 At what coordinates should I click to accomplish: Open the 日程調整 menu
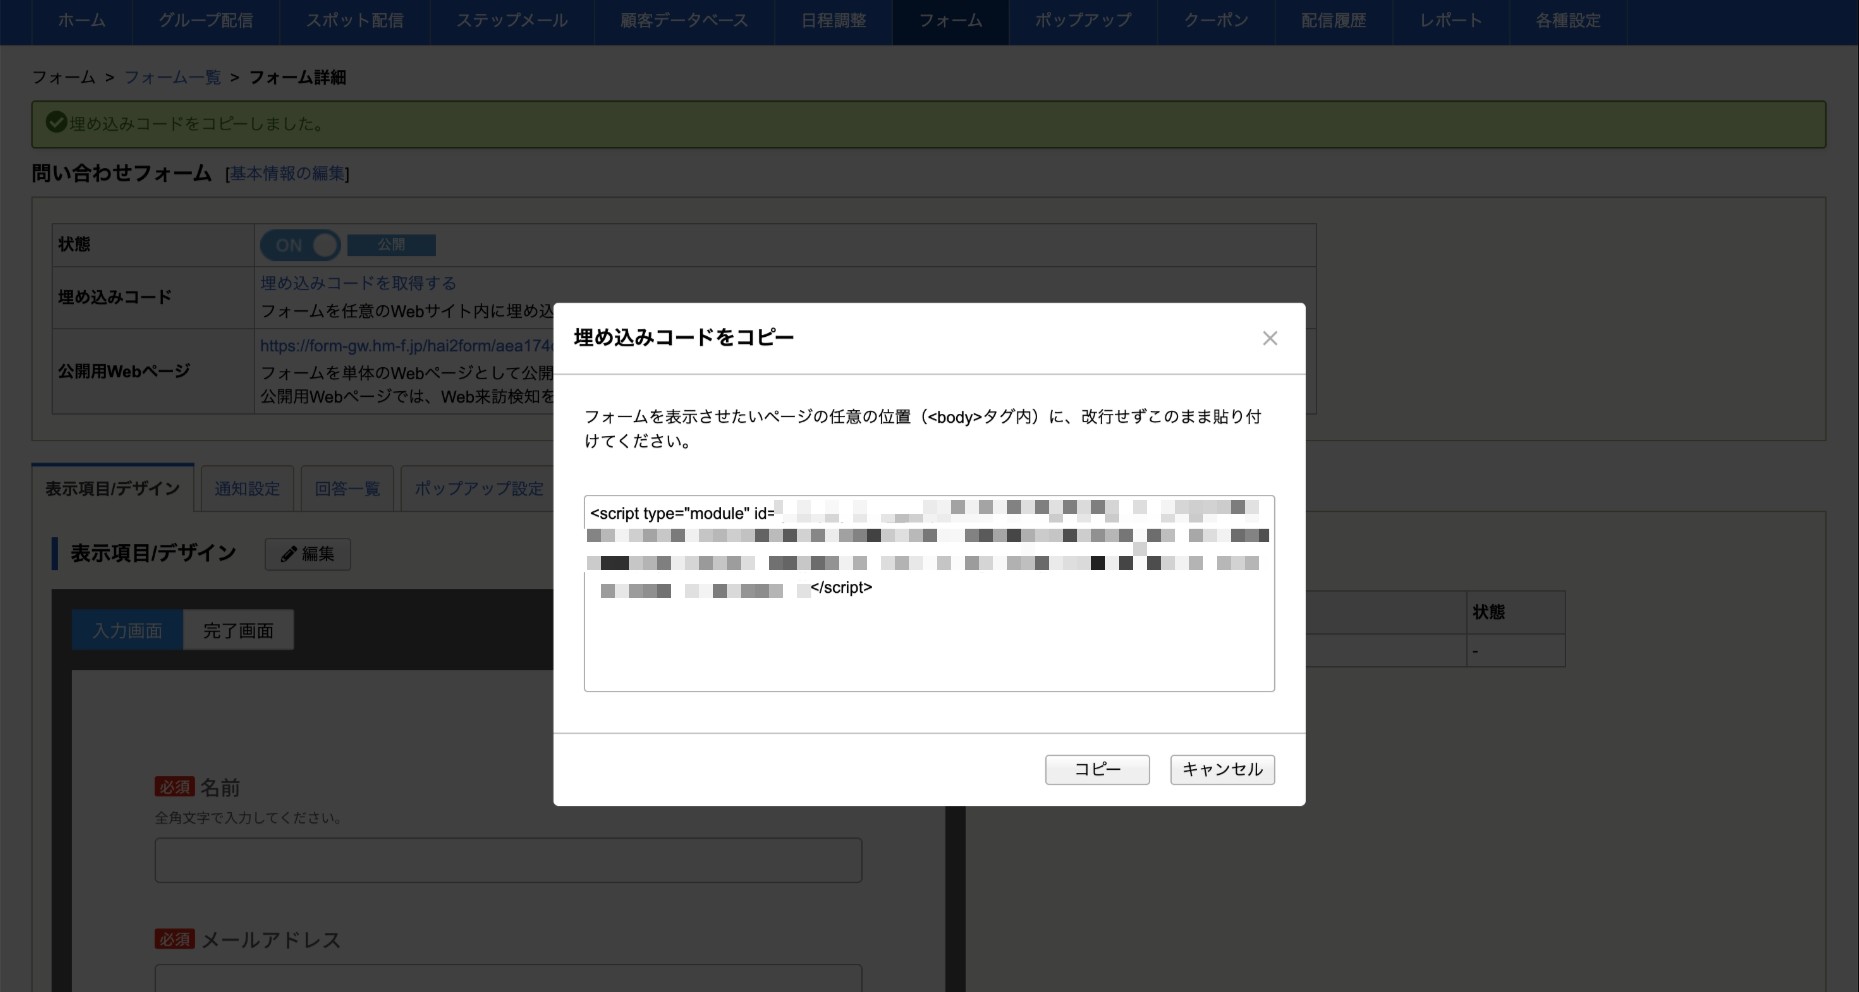[x=833, y=21]
